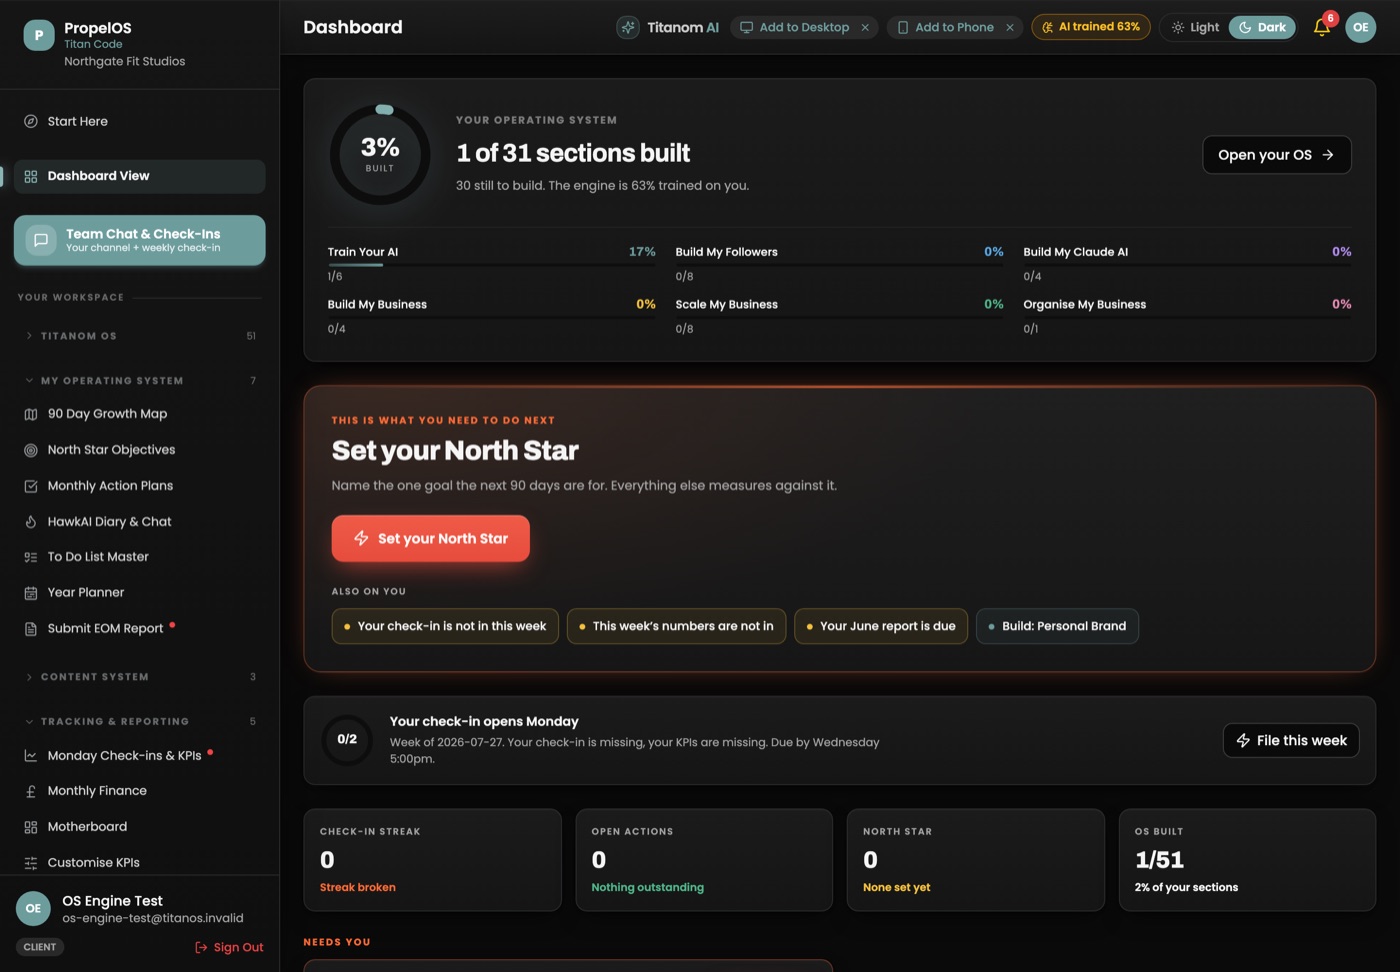Select 'Build: Personal Brand' chip
The height and width of the screenshot is (972, 1400).
pyautogui.click(x=1057, y=626)
